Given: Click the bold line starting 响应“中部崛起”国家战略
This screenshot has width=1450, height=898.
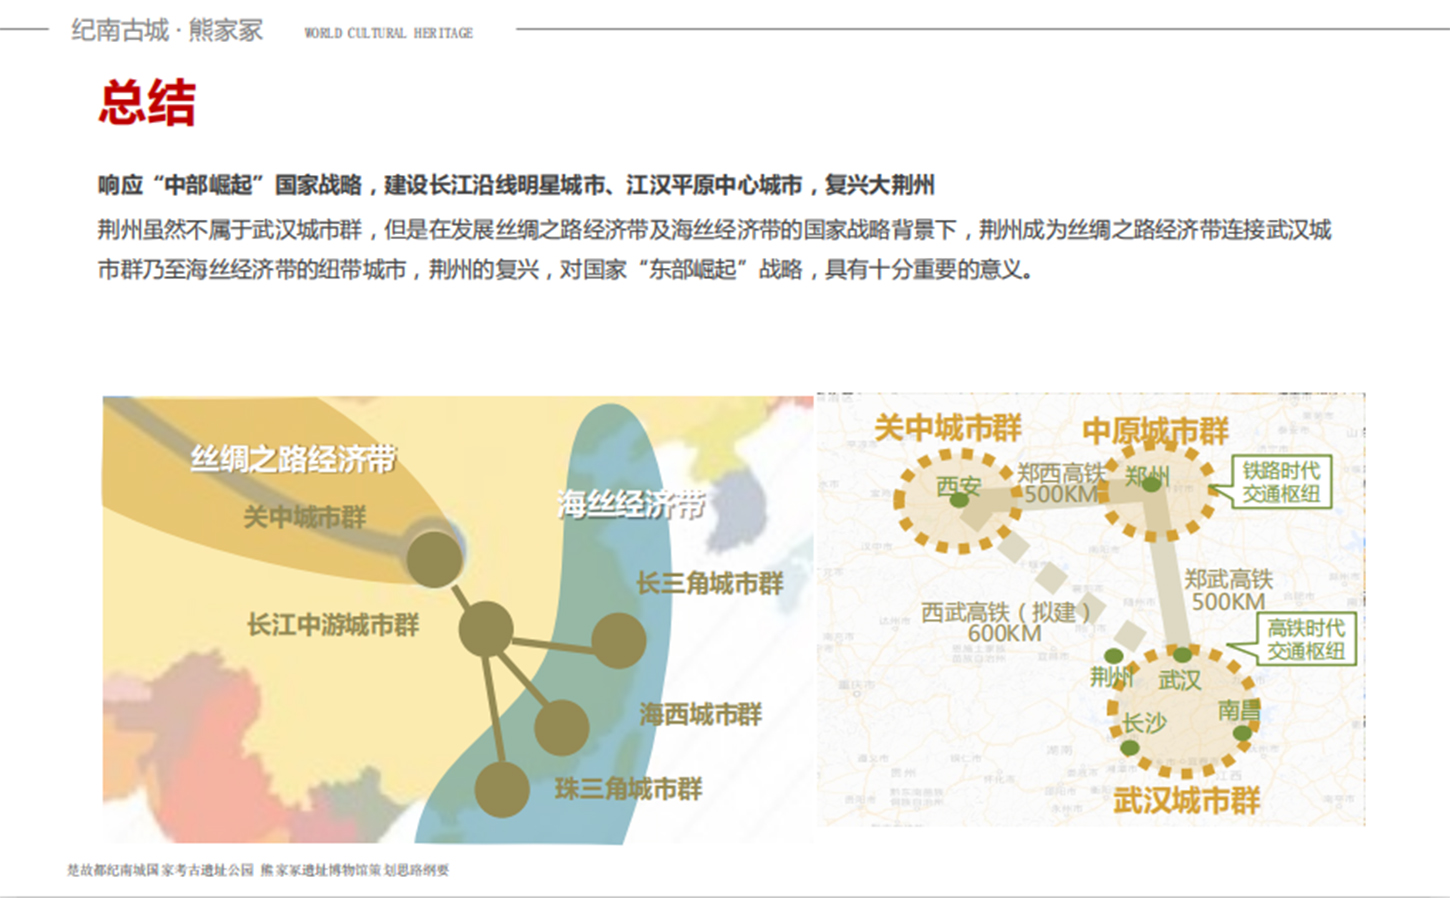Looking at the screenshot, I should [x=516, y=185].
